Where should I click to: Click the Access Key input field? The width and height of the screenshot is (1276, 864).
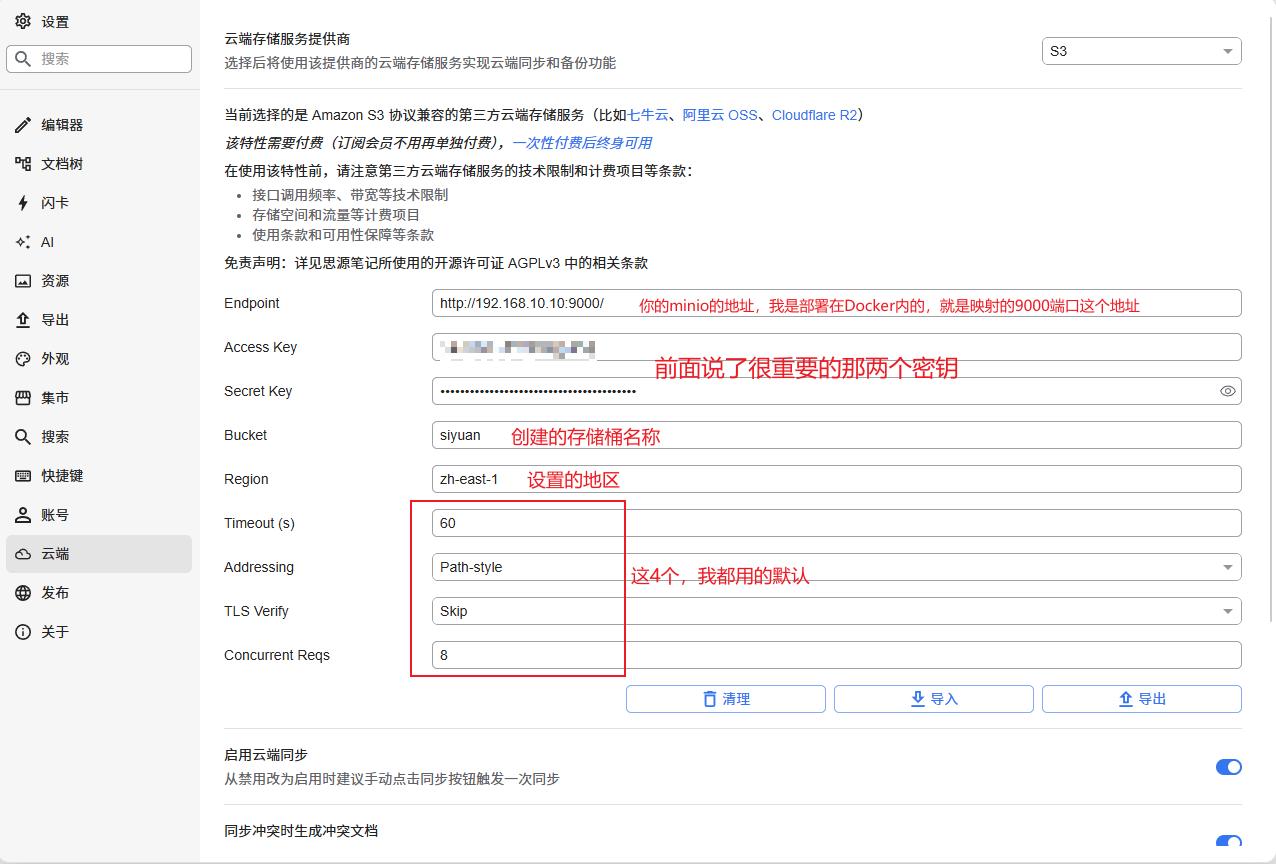pos(836,347)
